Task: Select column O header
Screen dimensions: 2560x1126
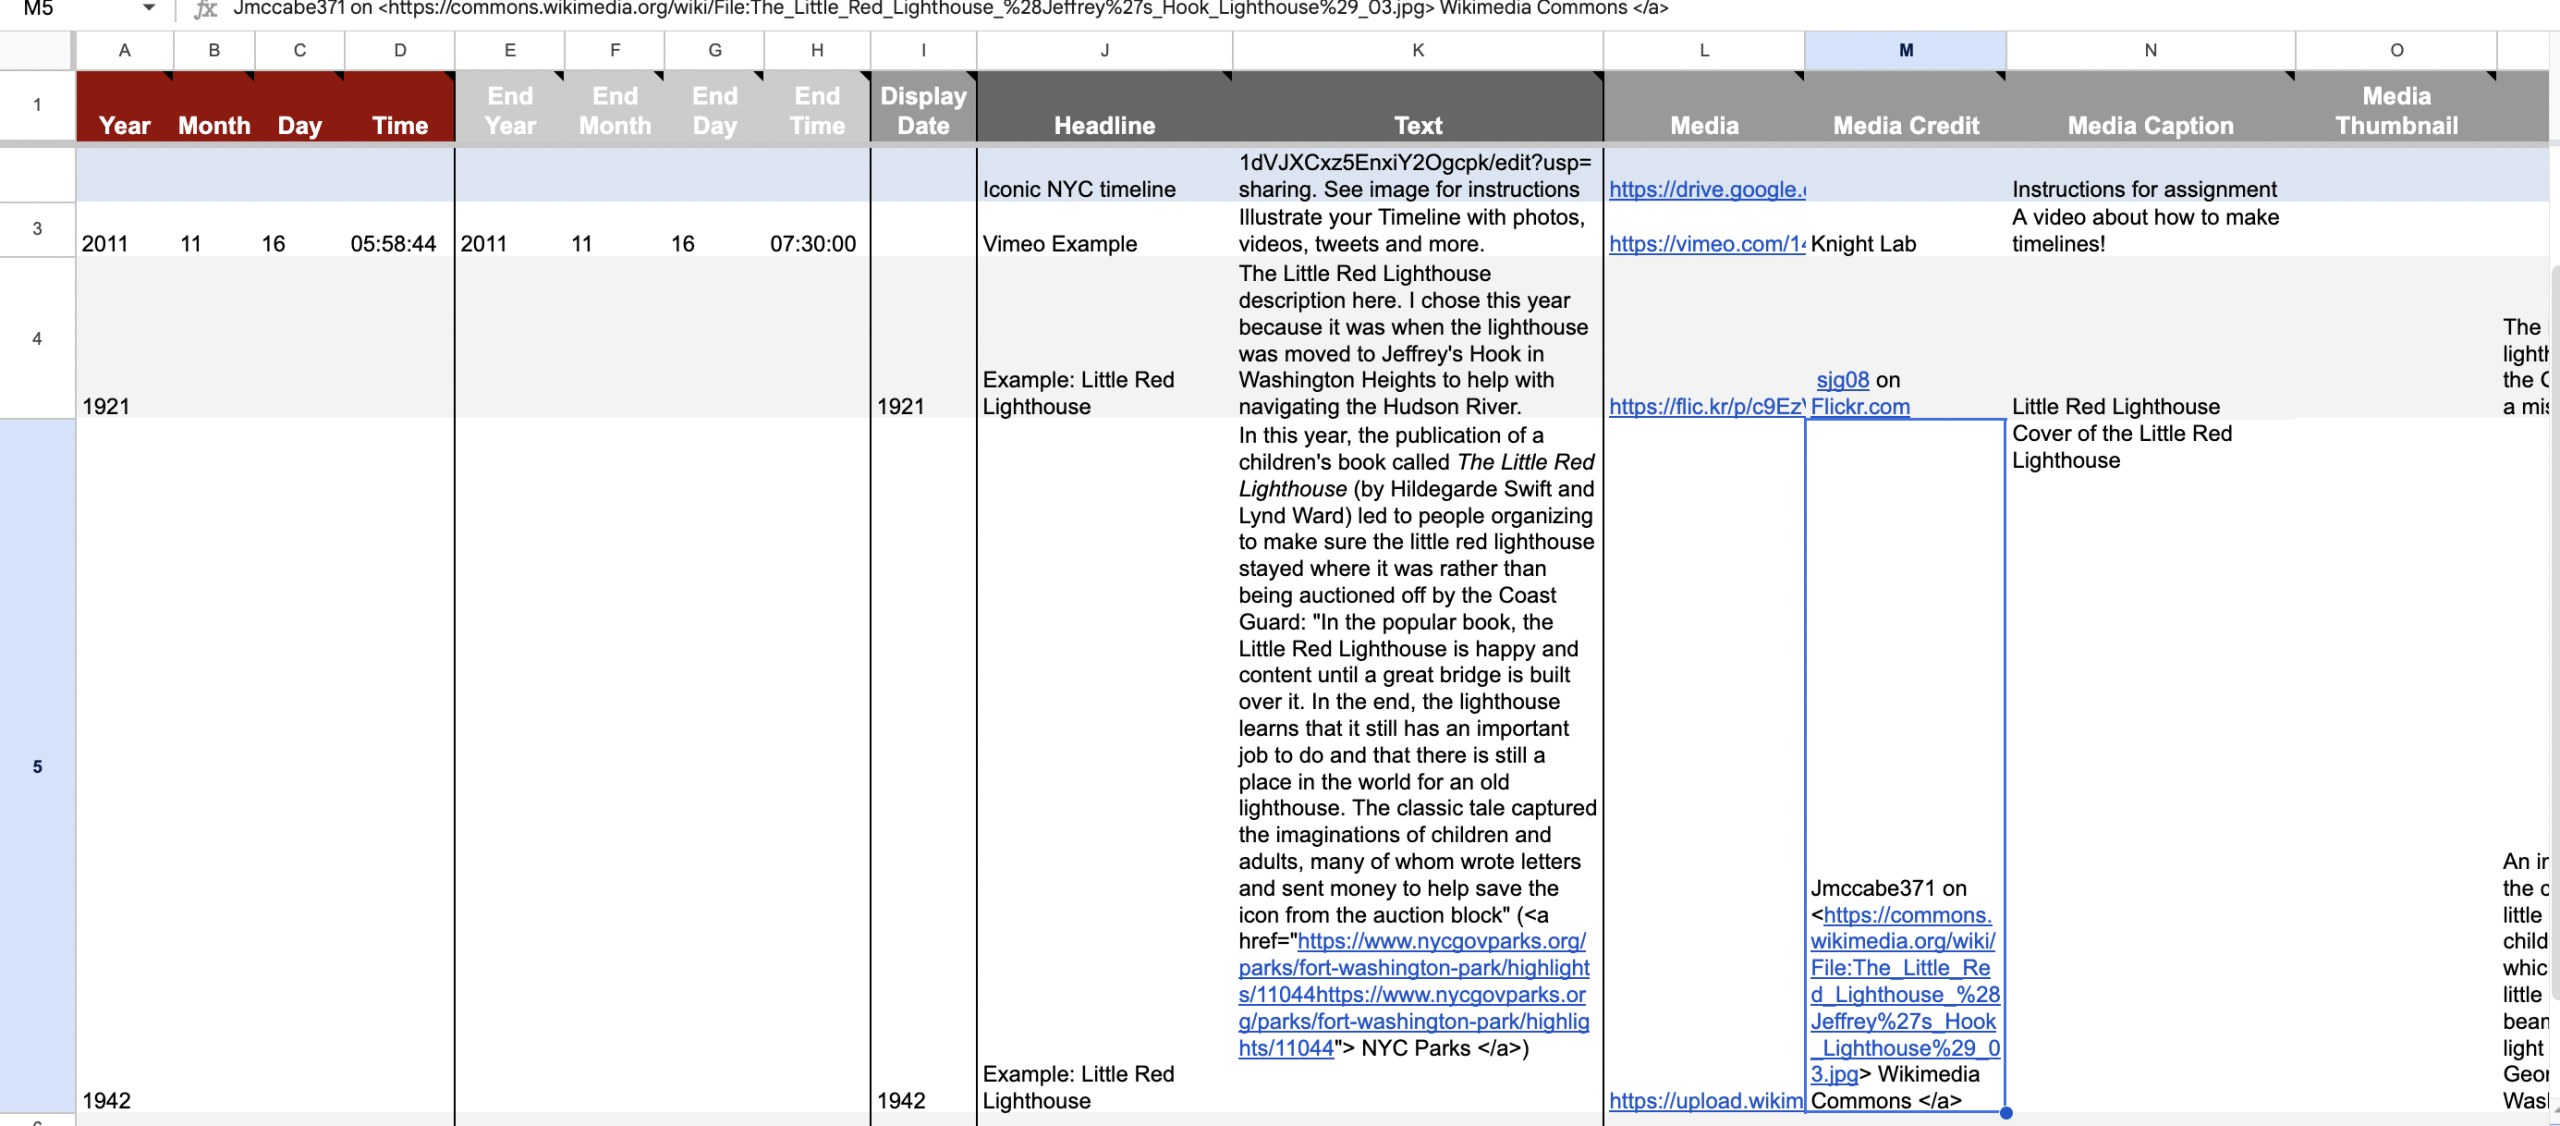Action: coord(2397,50)
